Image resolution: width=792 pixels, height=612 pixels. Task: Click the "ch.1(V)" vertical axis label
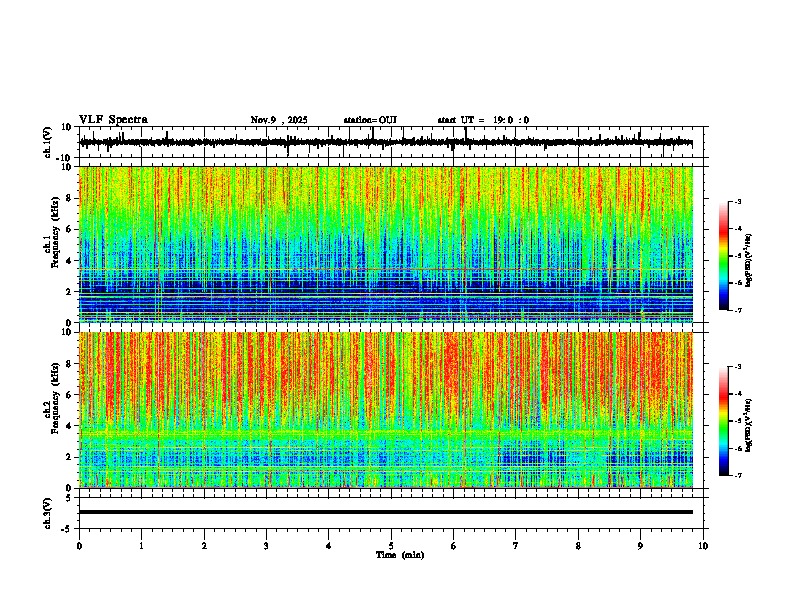click(48, 142)
